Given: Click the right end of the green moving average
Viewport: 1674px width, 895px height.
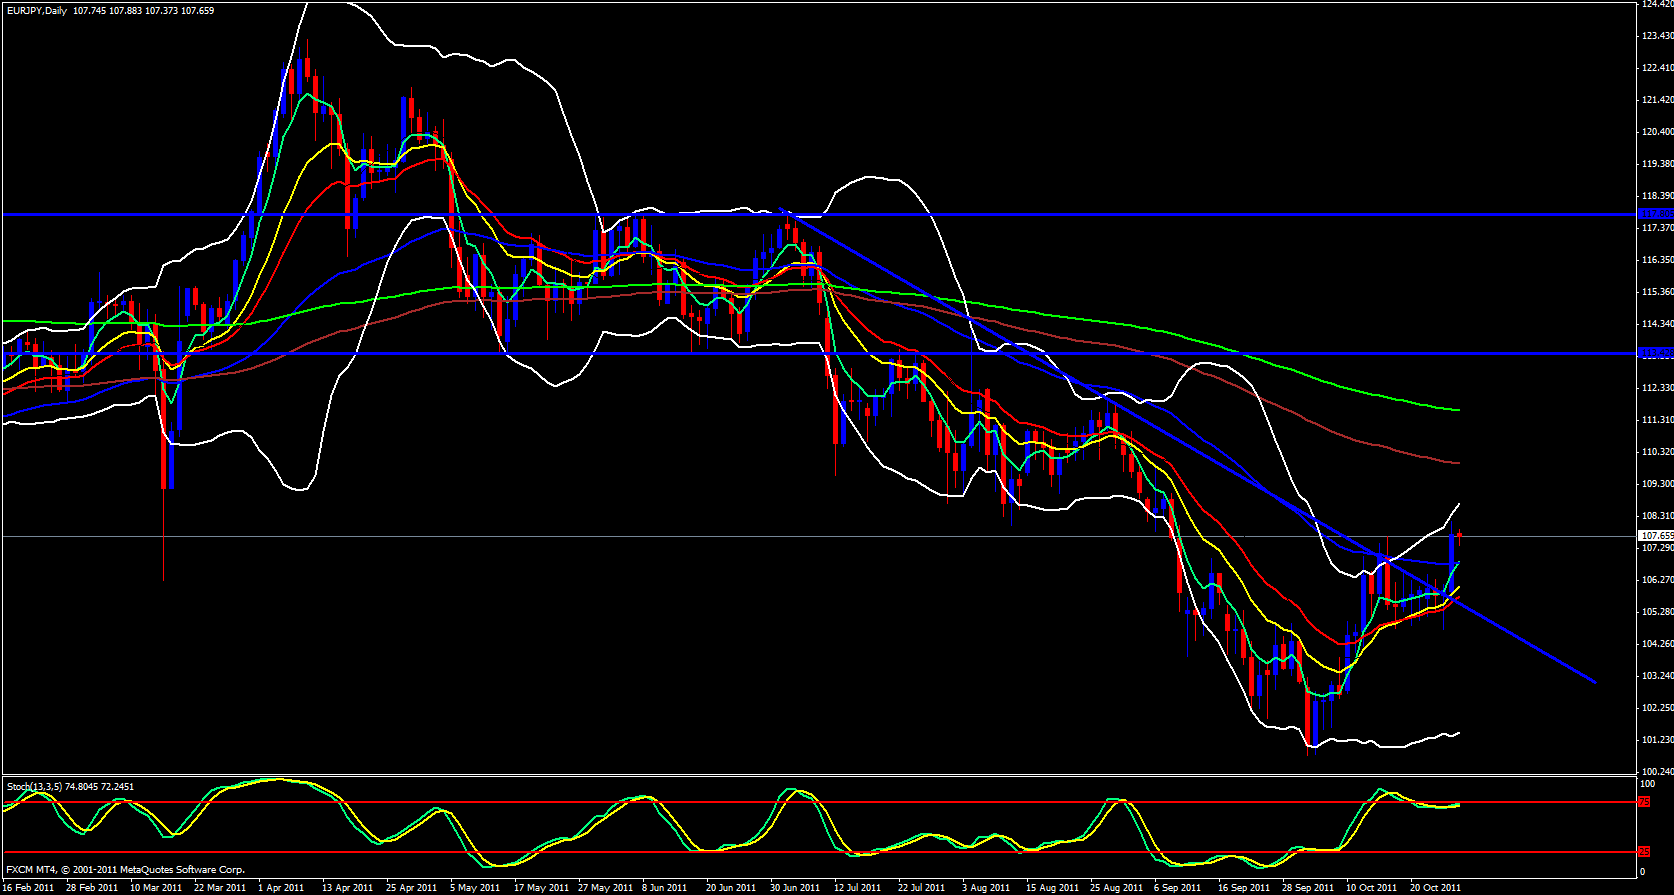Looking at the screenshot, I should pos(1458,410).
